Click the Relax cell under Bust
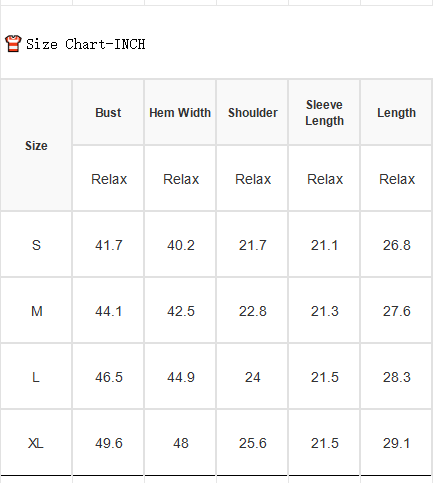This screenshot has width=433, height=483. 109,179
